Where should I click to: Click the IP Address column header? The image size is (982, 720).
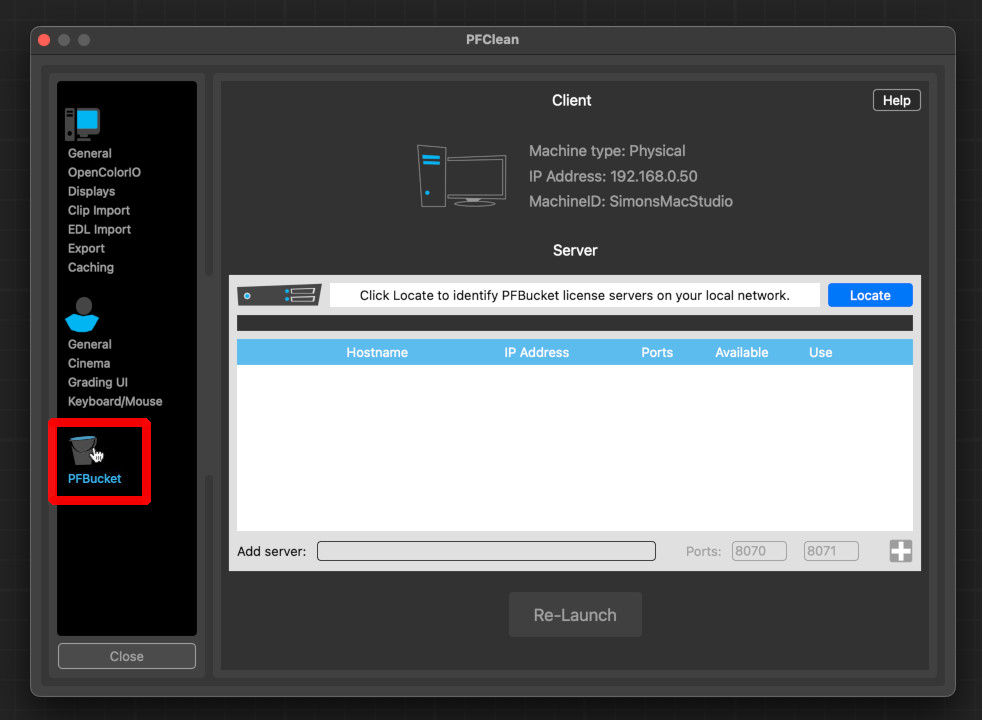[537, 352]
